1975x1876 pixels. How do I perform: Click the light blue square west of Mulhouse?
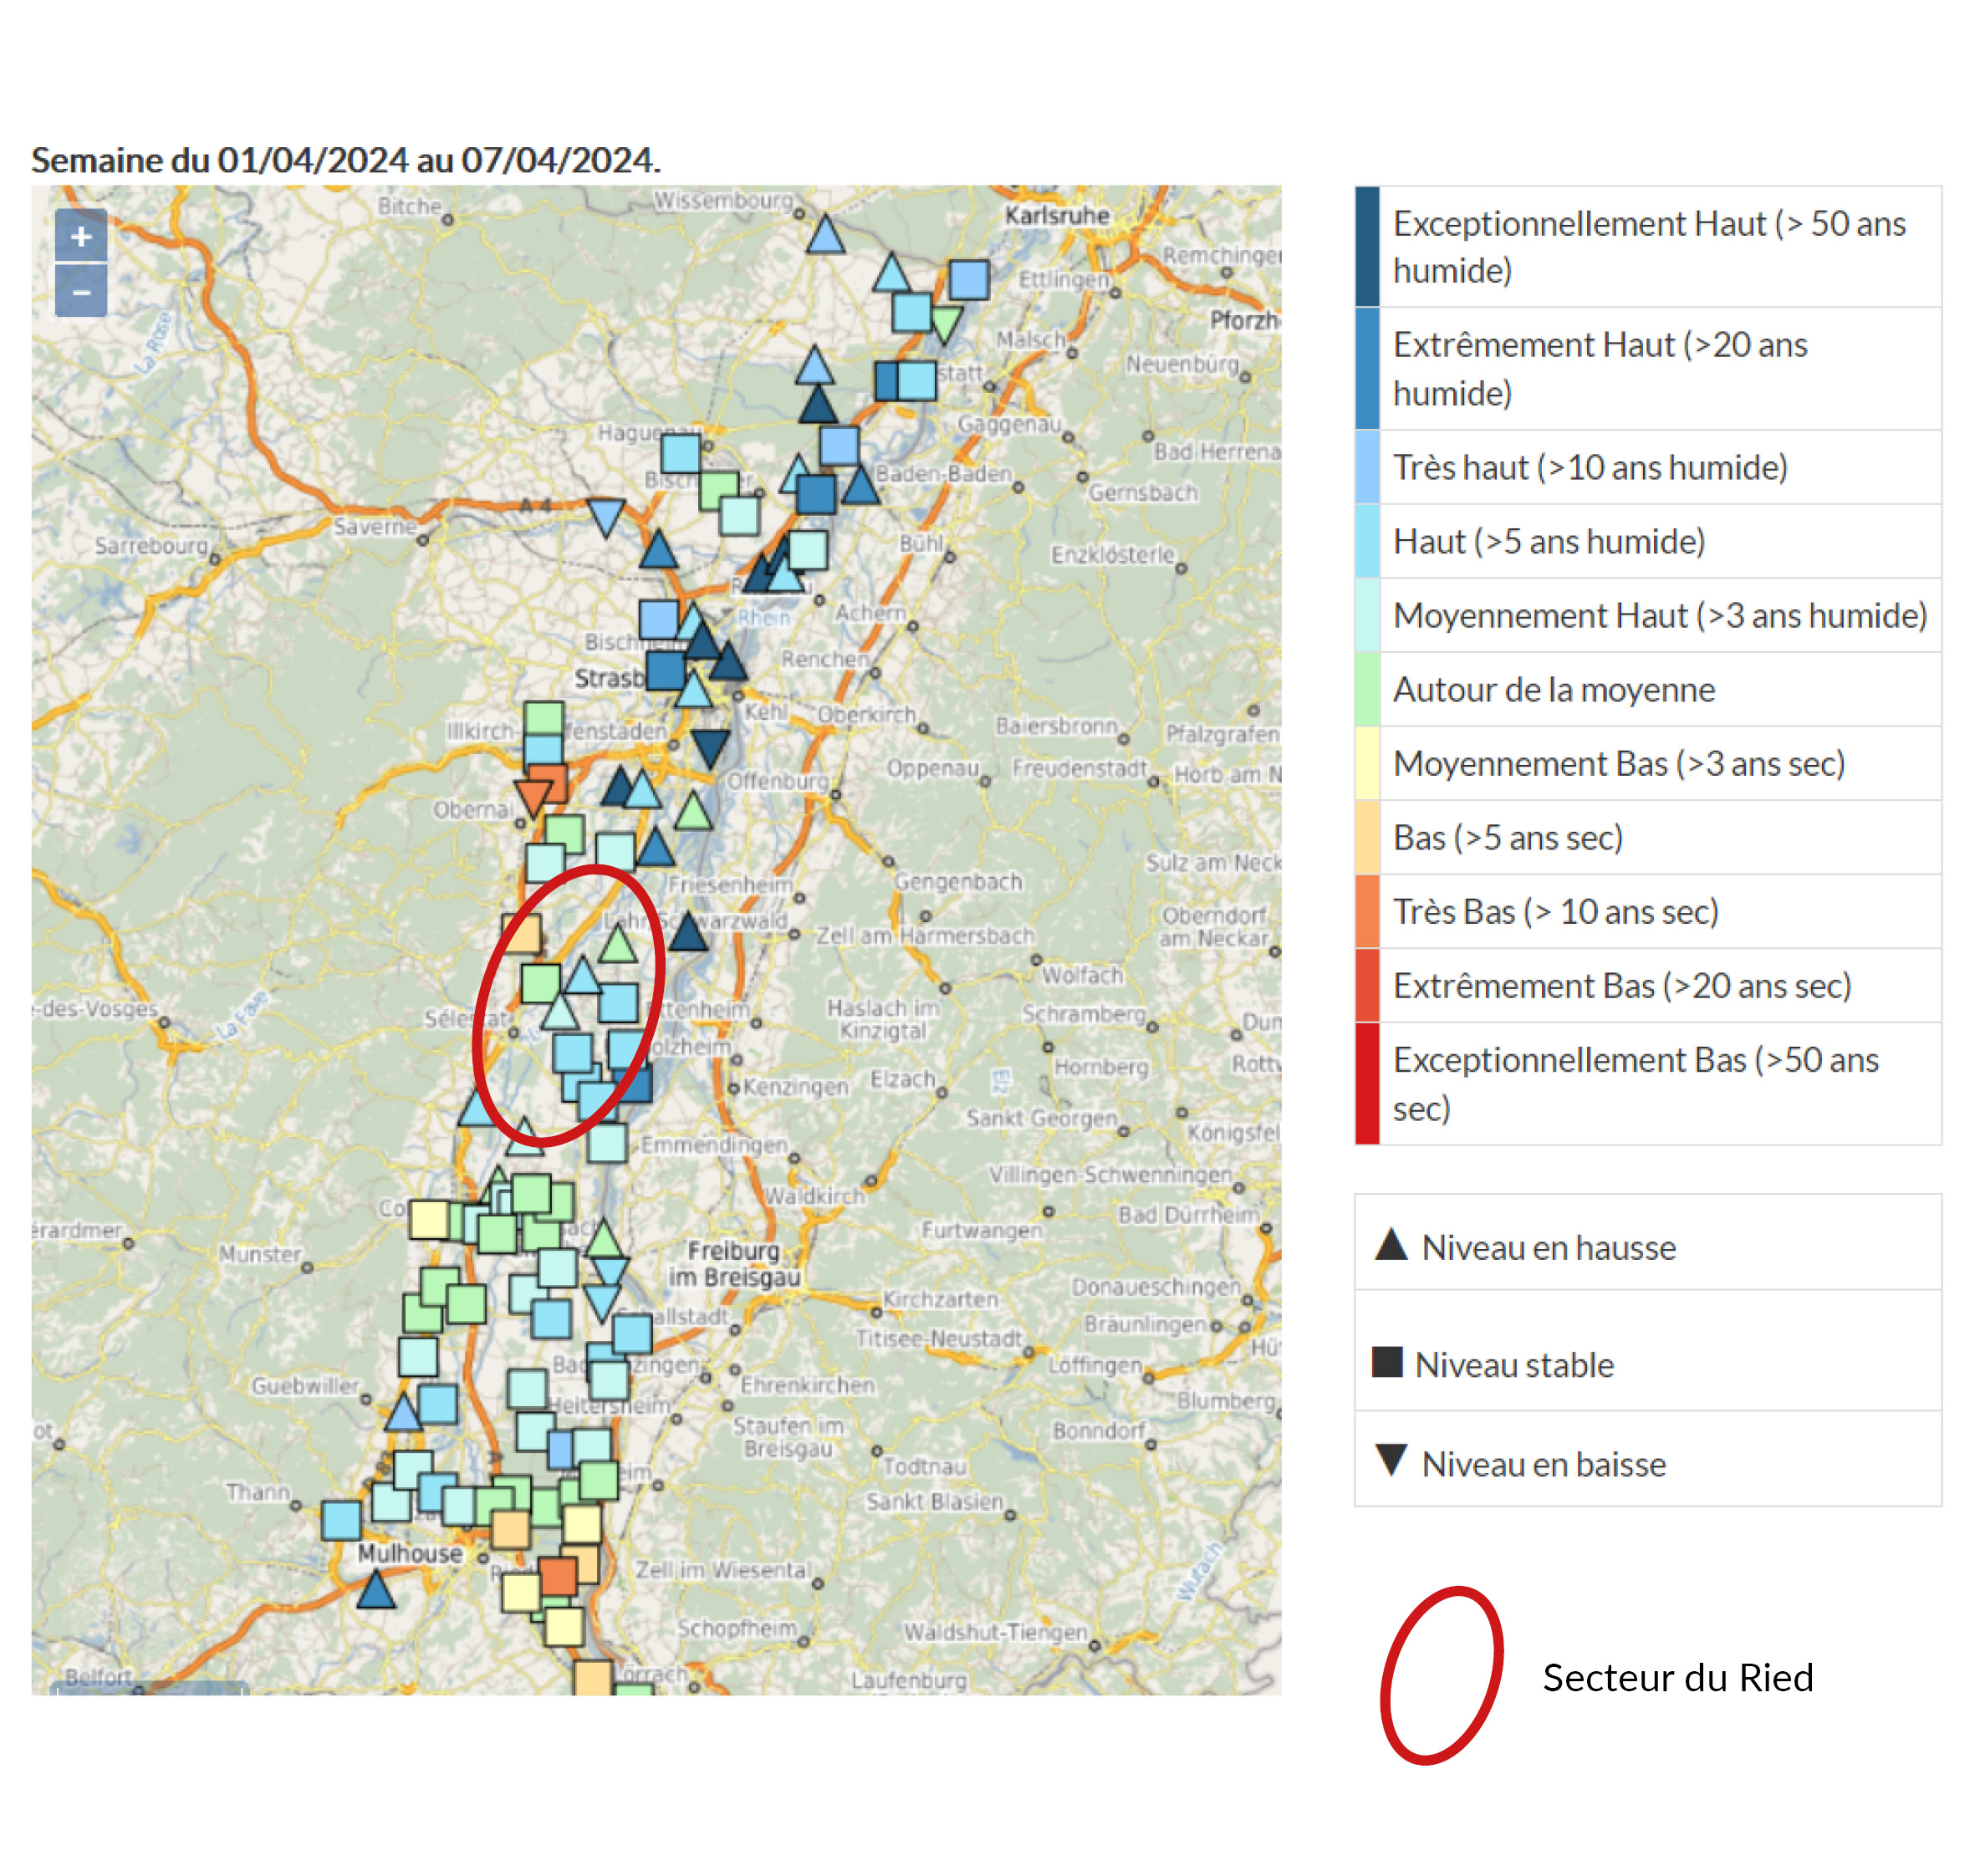341,1520
